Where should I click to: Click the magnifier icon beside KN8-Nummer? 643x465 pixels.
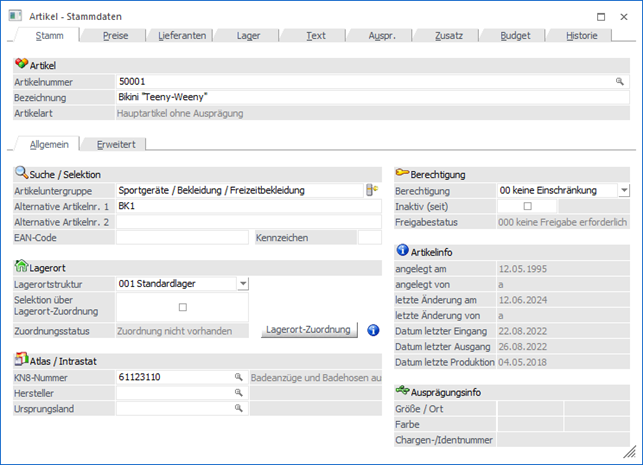239,377
